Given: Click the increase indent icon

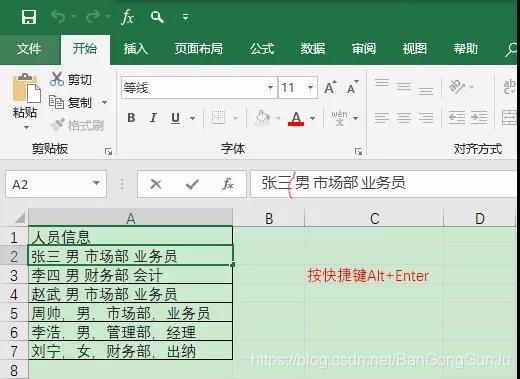Looking at the screenshot, I should tap(479, 118).
